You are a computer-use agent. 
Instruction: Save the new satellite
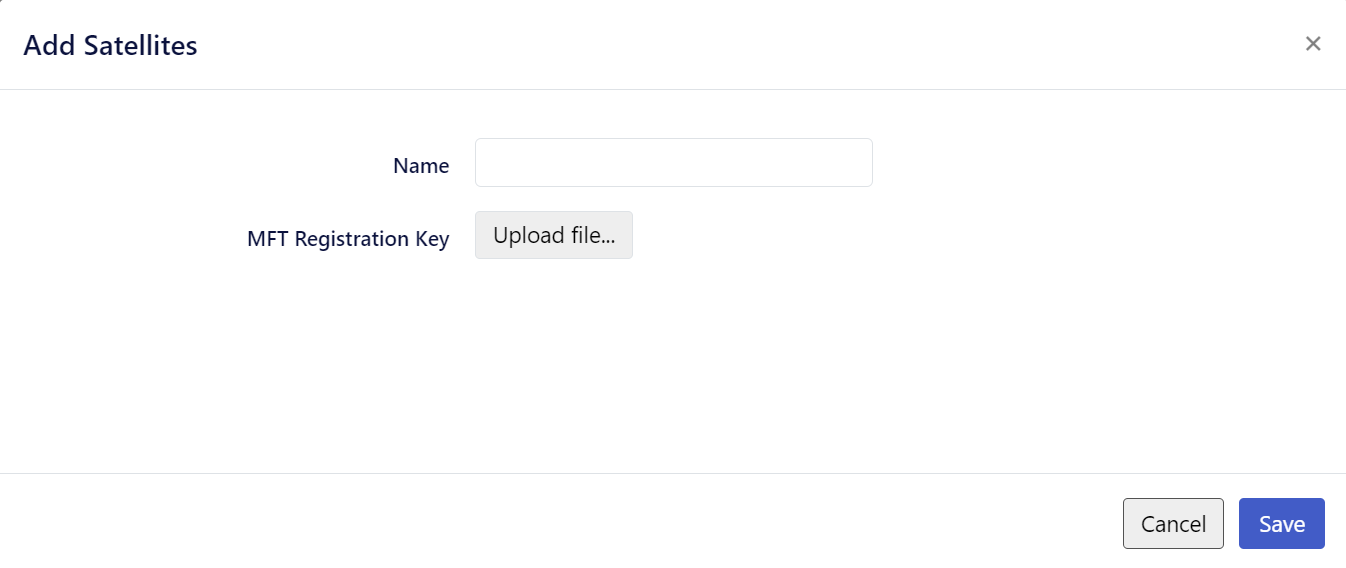coord(1281,524)
